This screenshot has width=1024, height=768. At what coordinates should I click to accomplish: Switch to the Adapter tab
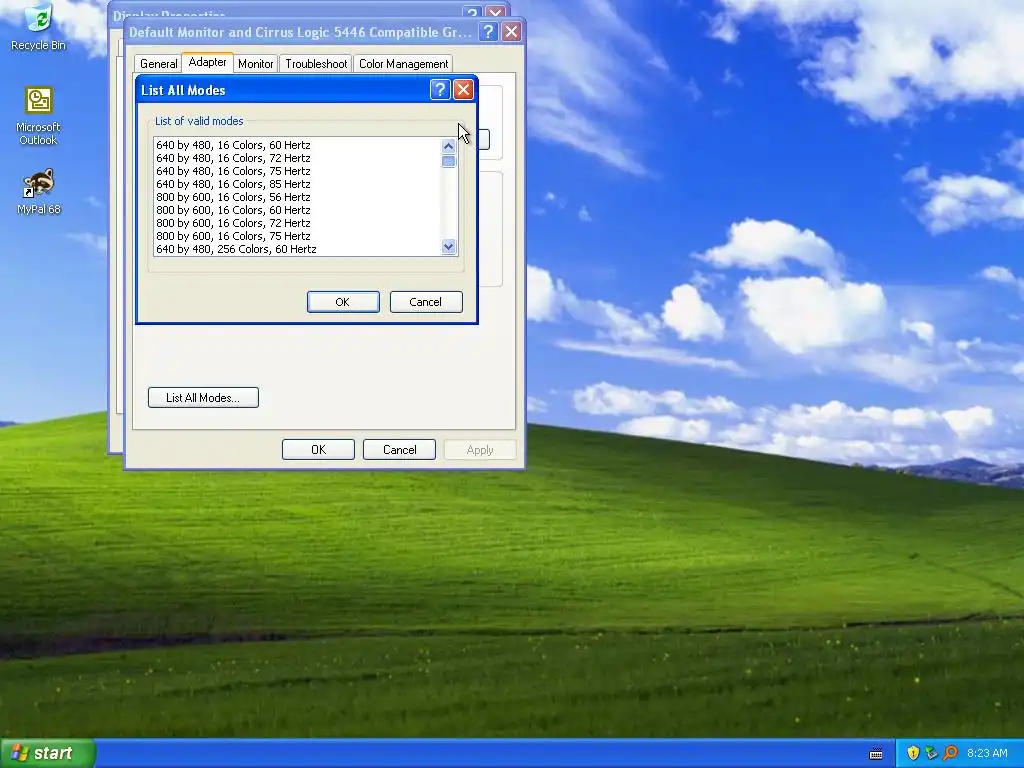pos(207,62)
